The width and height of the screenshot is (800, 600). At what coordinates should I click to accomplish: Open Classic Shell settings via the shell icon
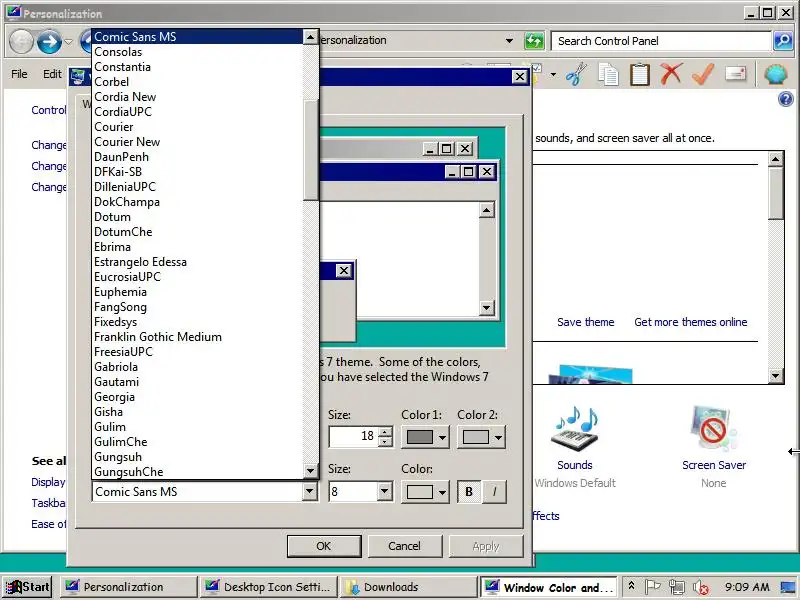pos(776,74)
